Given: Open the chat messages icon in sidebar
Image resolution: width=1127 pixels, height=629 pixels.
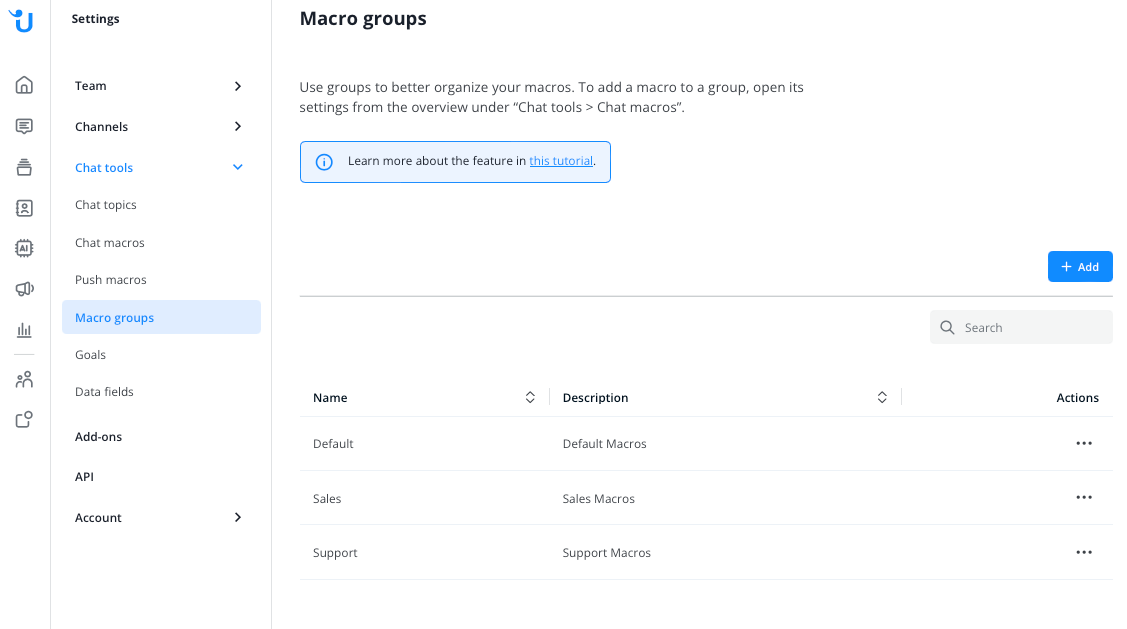Looking at the screenshot, I should 24,126.
